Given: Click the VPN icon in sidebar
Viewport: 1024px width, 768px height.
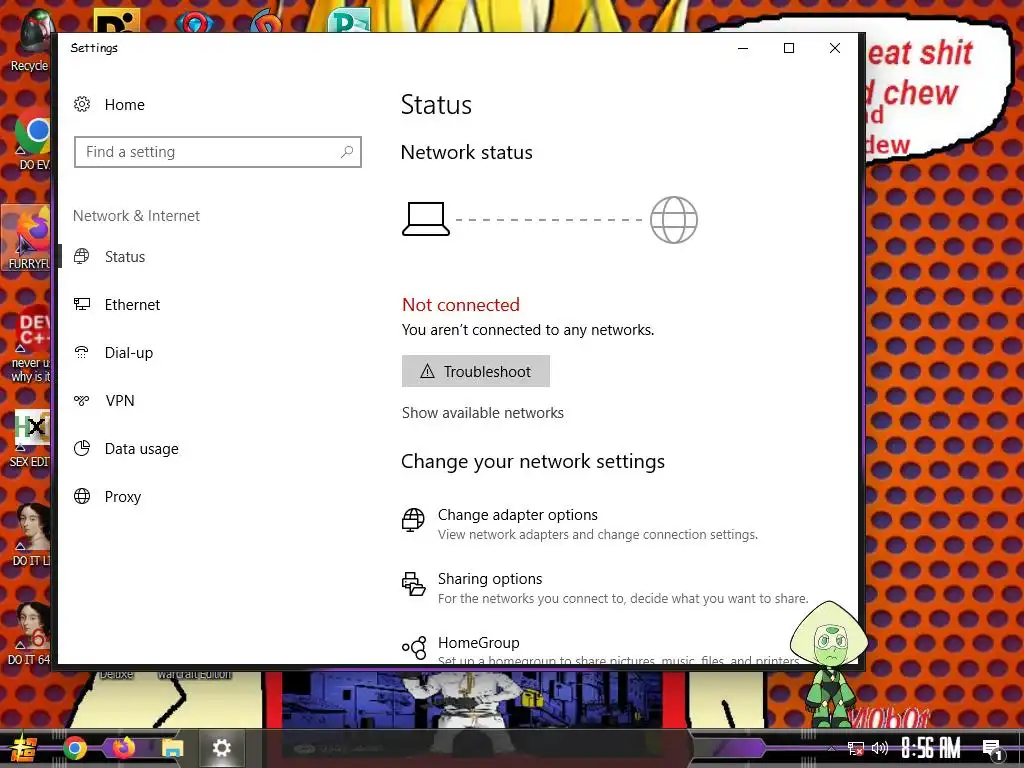Looking at the screenshot, I should coord(82,400).
